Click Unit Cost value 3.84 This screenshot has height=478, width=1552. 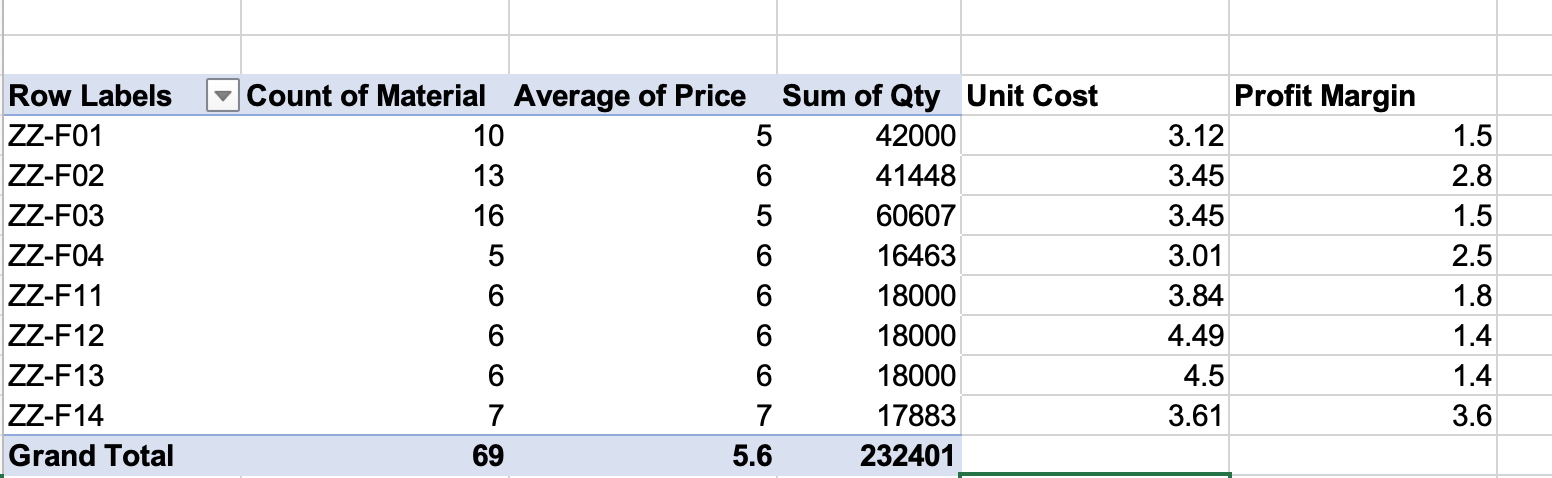tap(1195, 296)
